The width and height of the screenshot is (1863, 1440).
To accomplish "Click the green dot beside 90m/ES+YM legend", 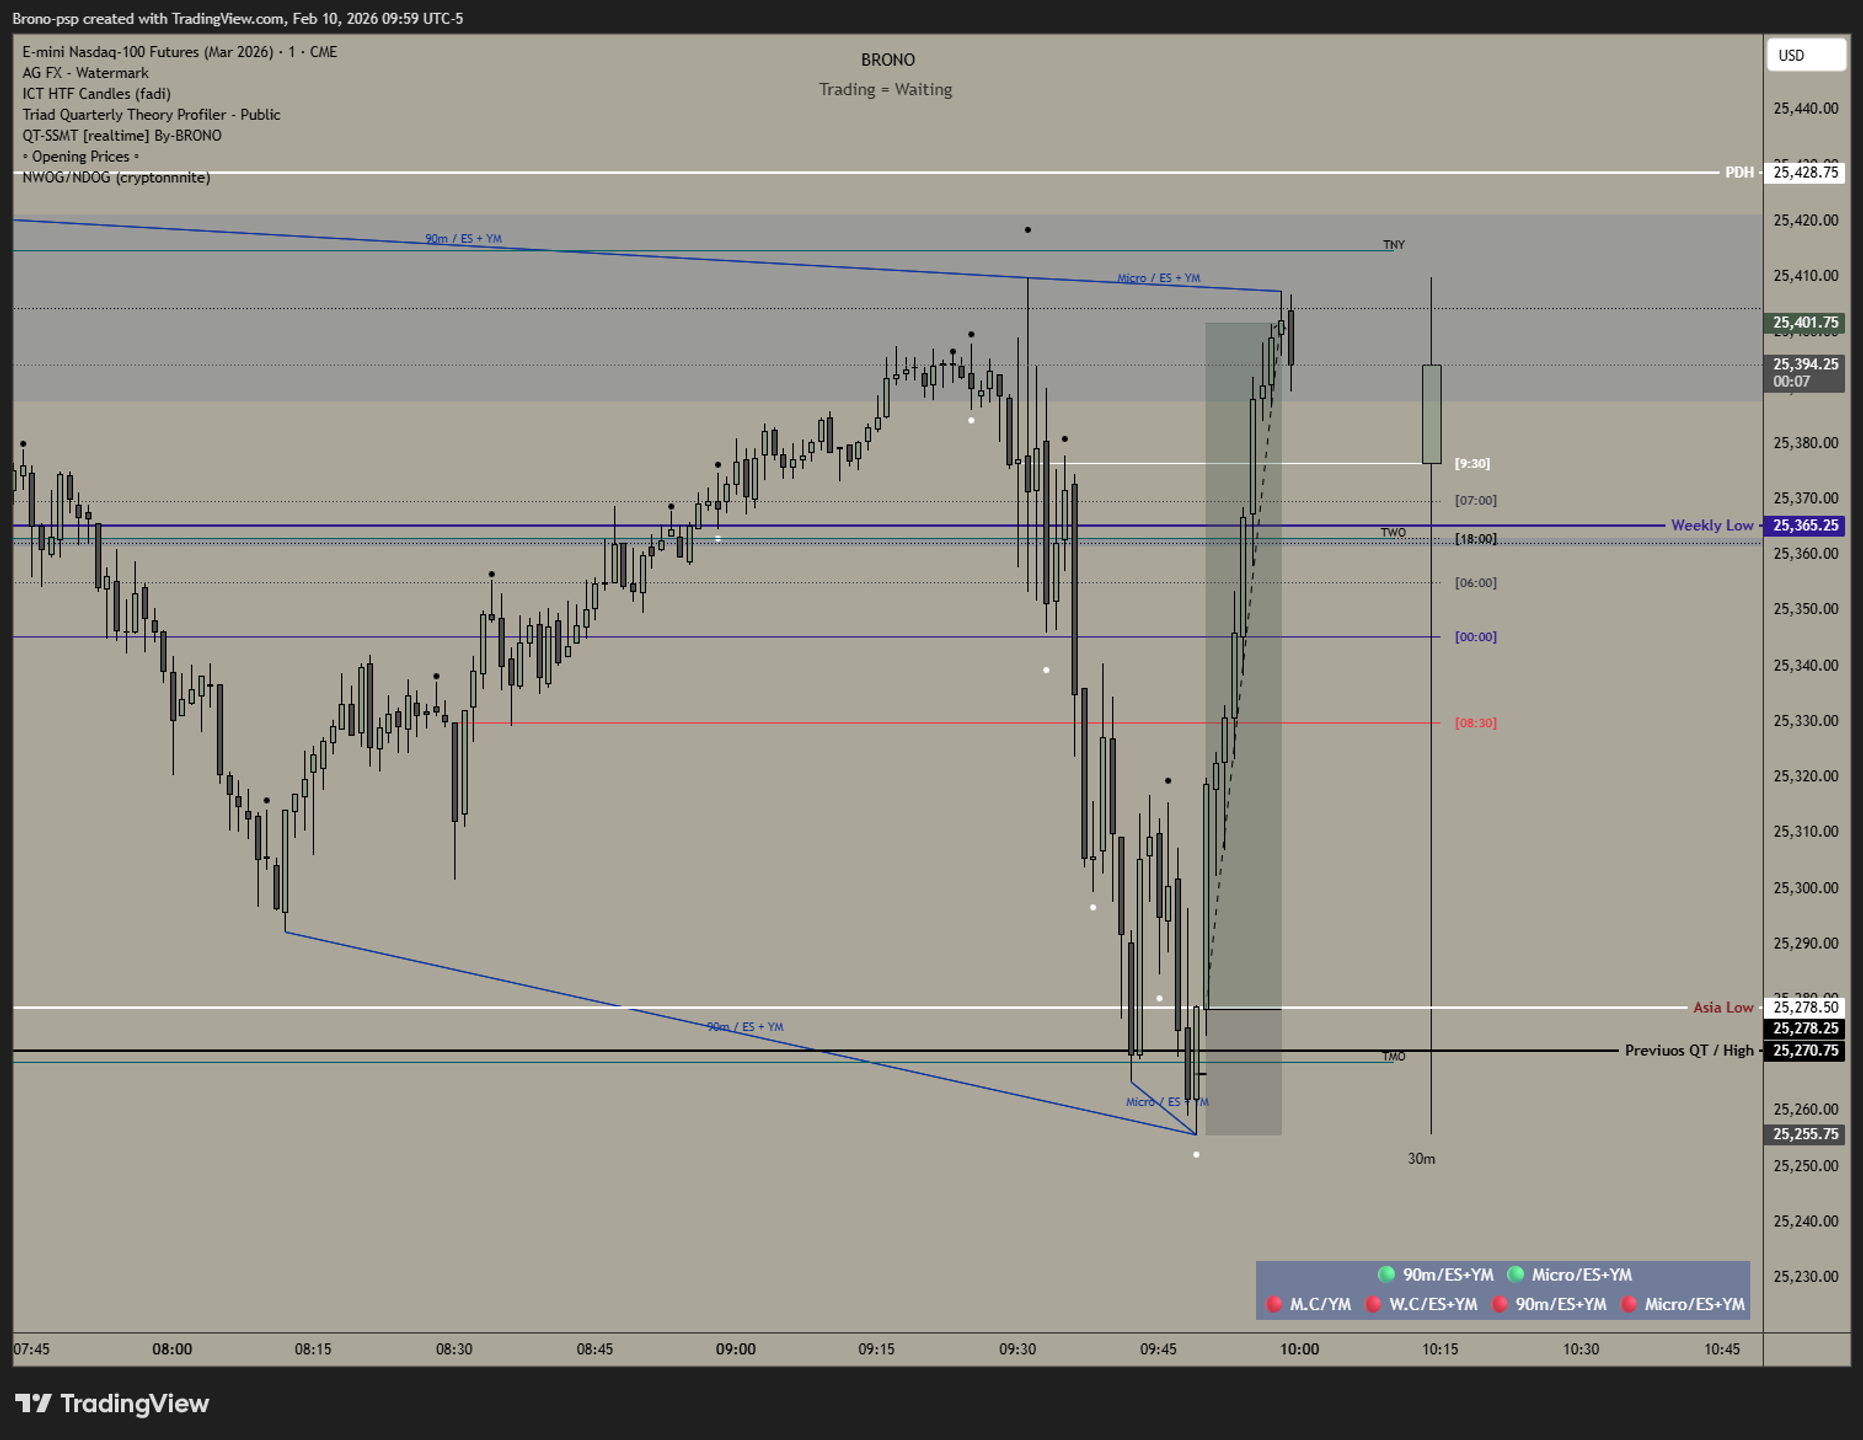I will (x=1386, y=1274).
